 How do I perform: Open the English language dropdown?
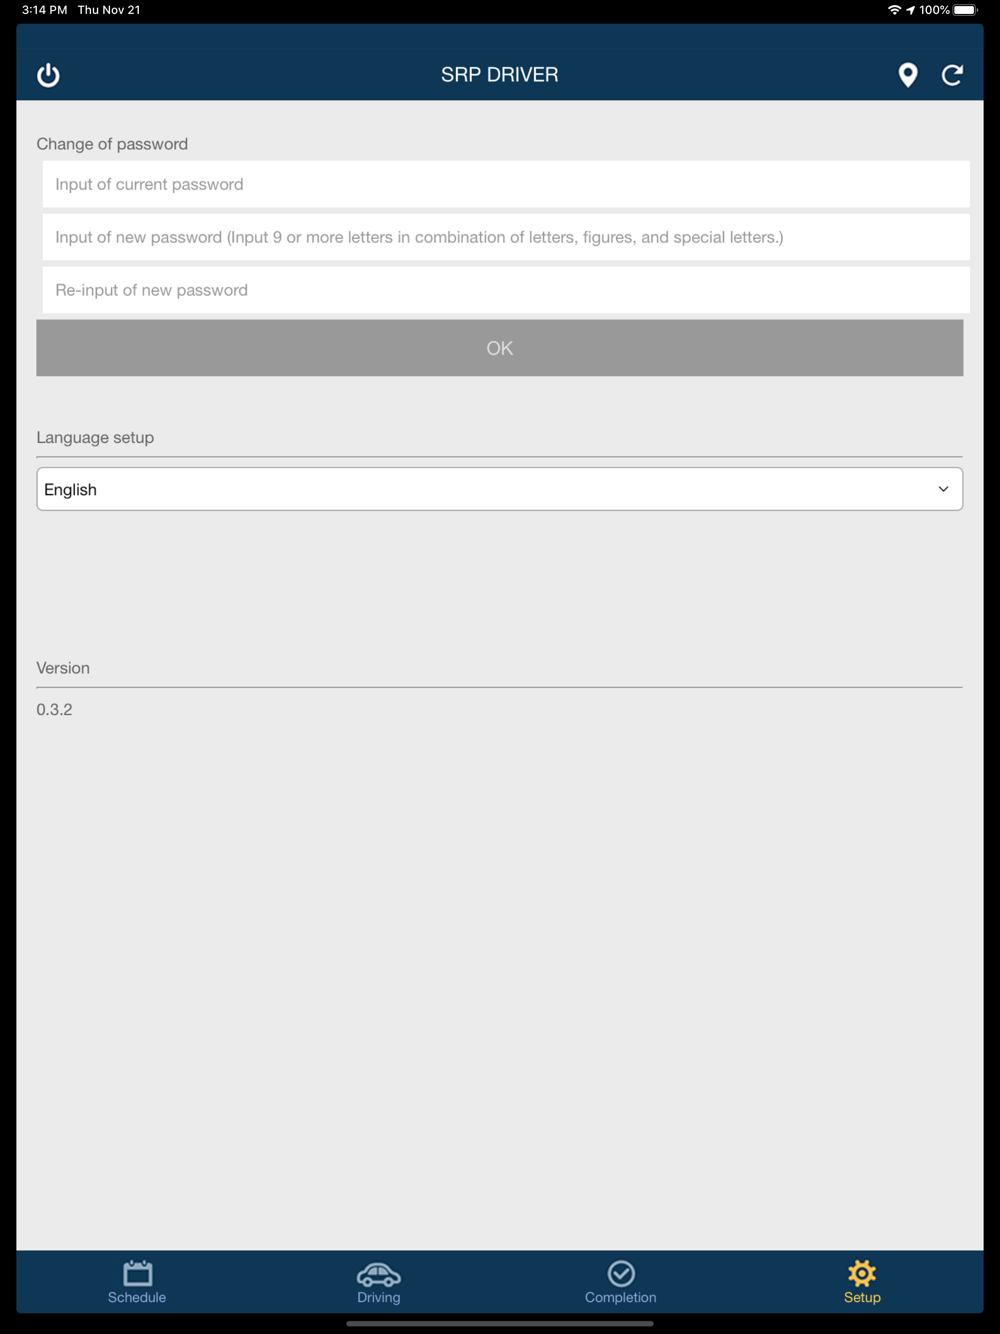coord(500,489)
